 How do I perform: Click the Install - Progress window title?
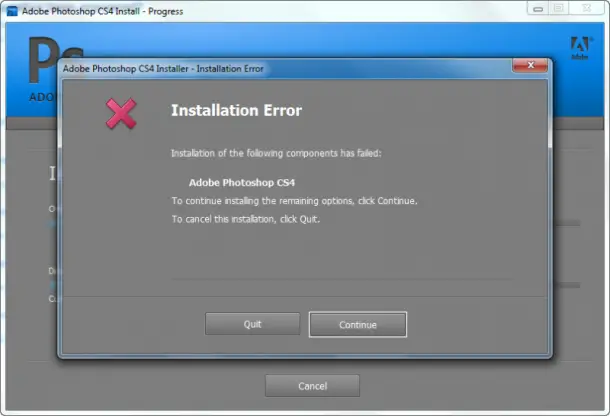[102, 11]
